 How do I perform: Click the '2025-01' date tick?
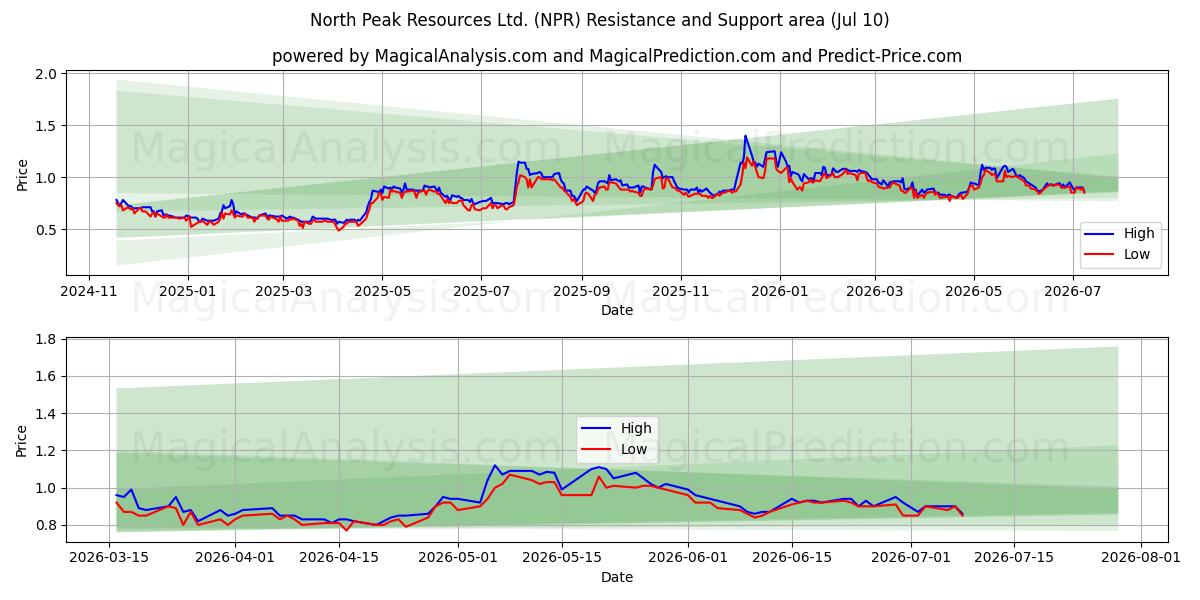pyautogui.click(x=188, y=291)
